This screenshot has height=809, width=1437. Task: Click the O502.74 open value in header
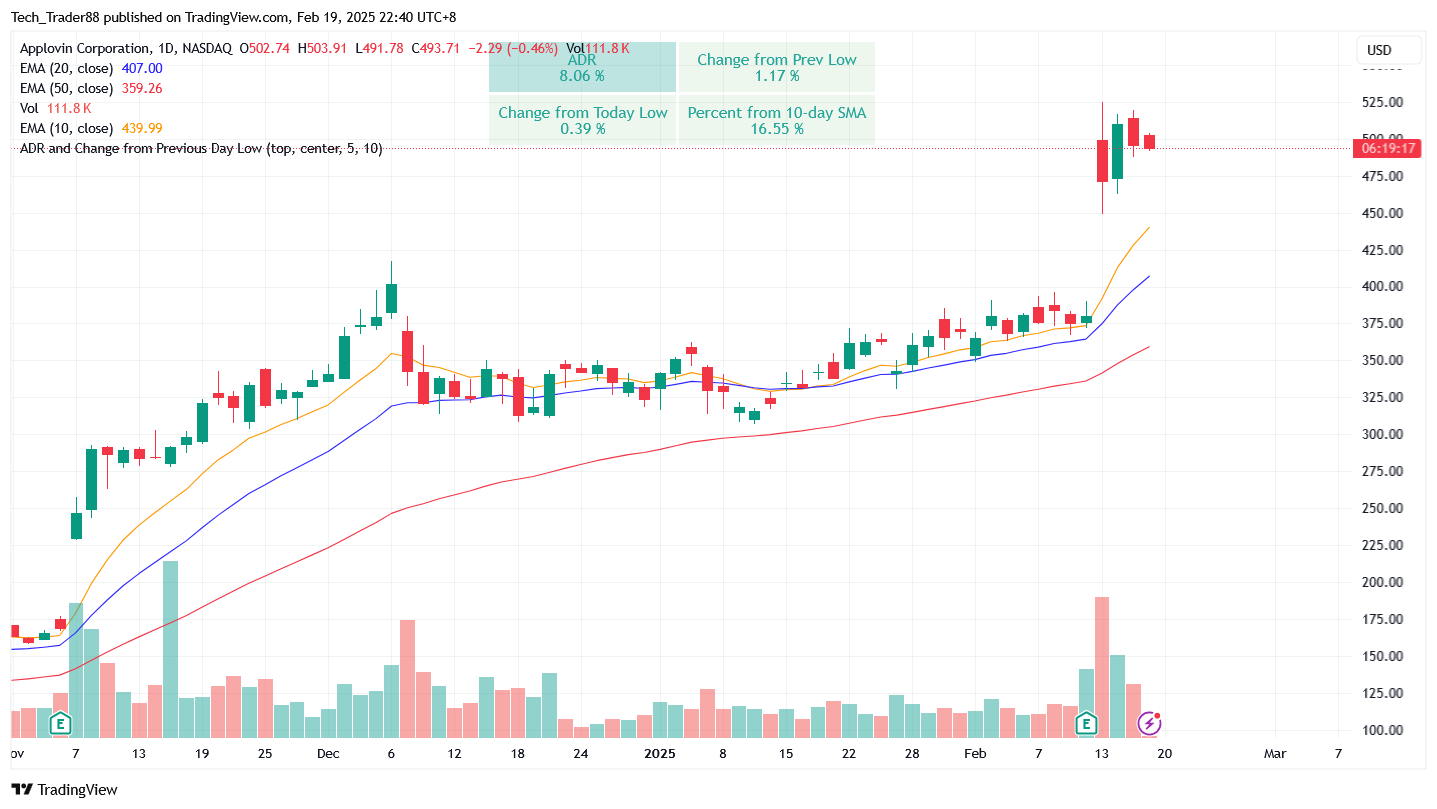pos(265,48)
